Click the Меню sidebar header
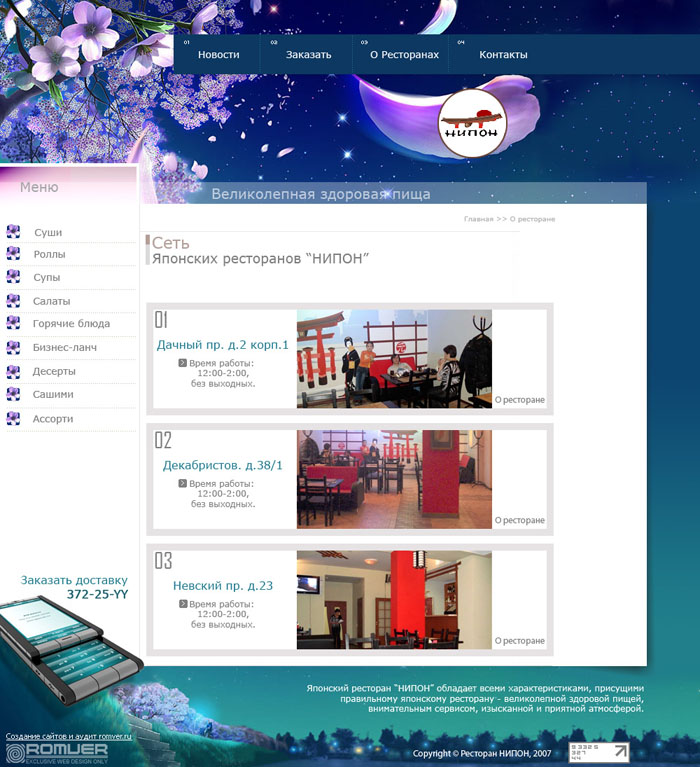Image resolution: width=700 pixels, height=767 pixels. [39, 187]
